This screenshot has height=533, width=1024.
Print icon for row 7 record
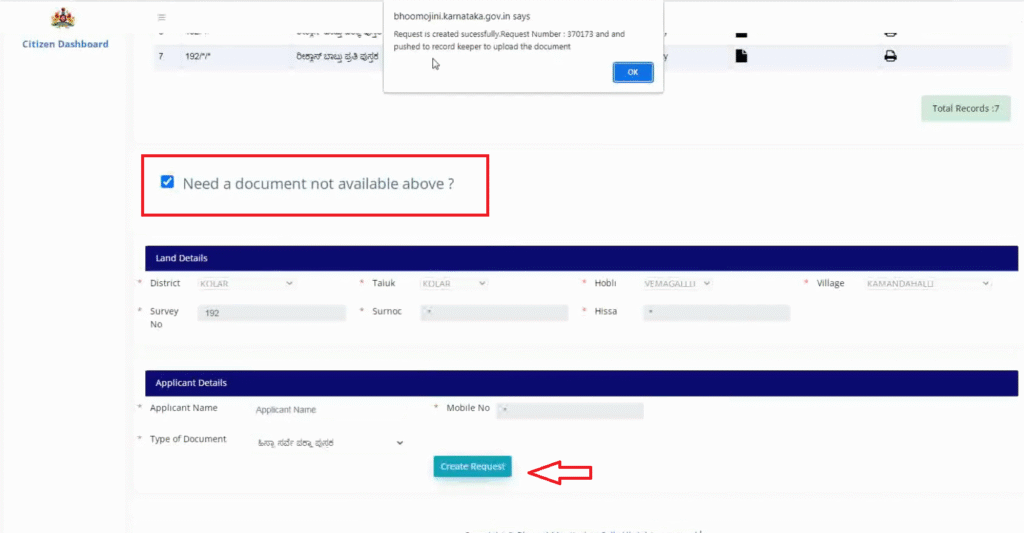[x=890, y=56]
